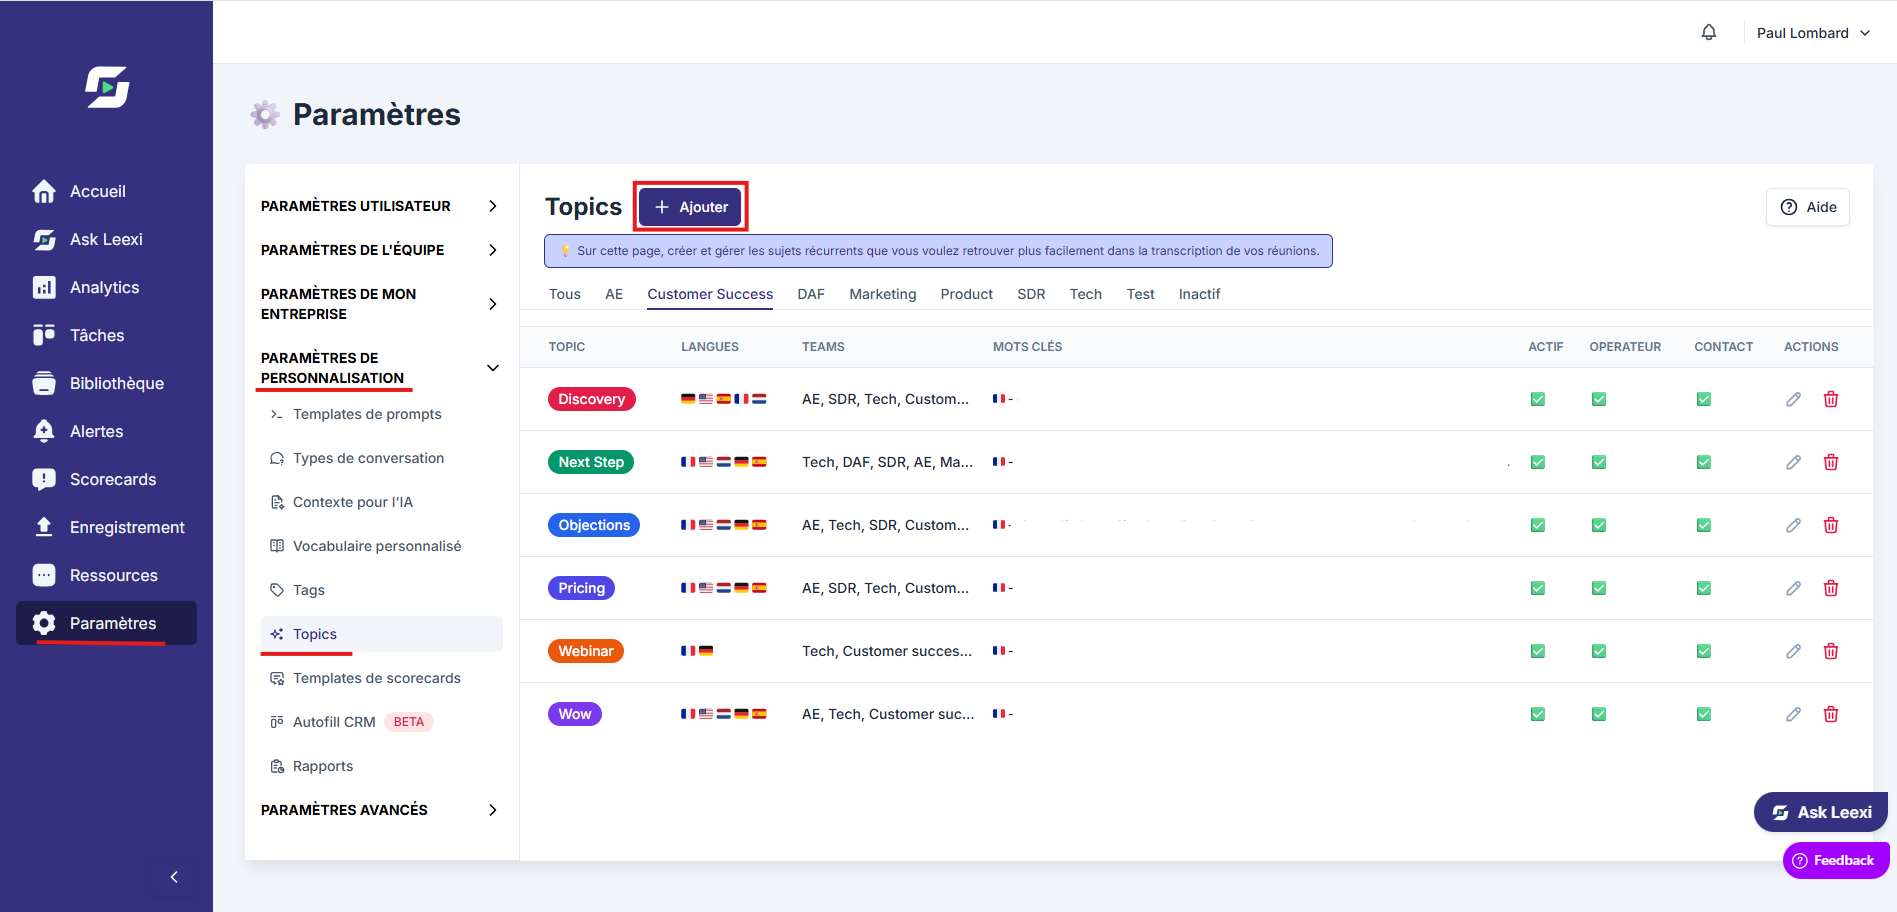The width and height of the screenshot is (1897, 912).
Task: Open the Ask Leexi floating button
Action: [1821, 812]
